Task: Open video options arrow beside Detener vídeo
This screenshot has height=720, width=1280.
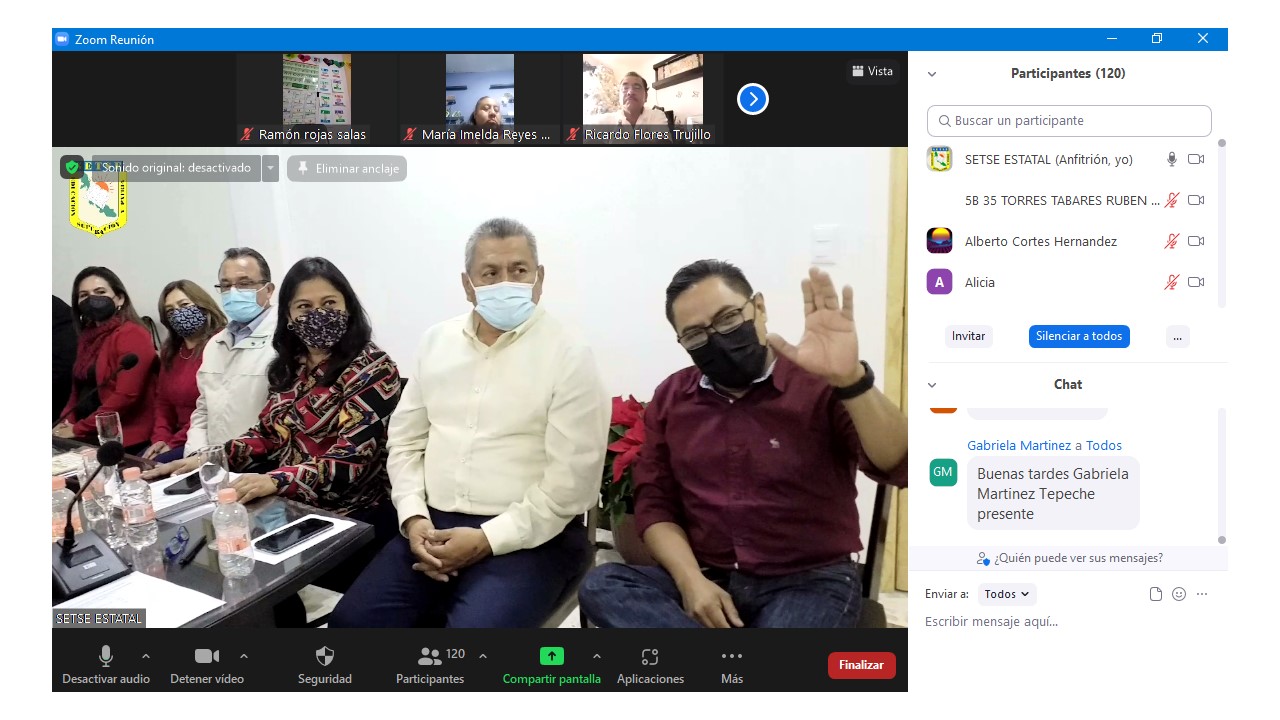Action: [244, 656]
